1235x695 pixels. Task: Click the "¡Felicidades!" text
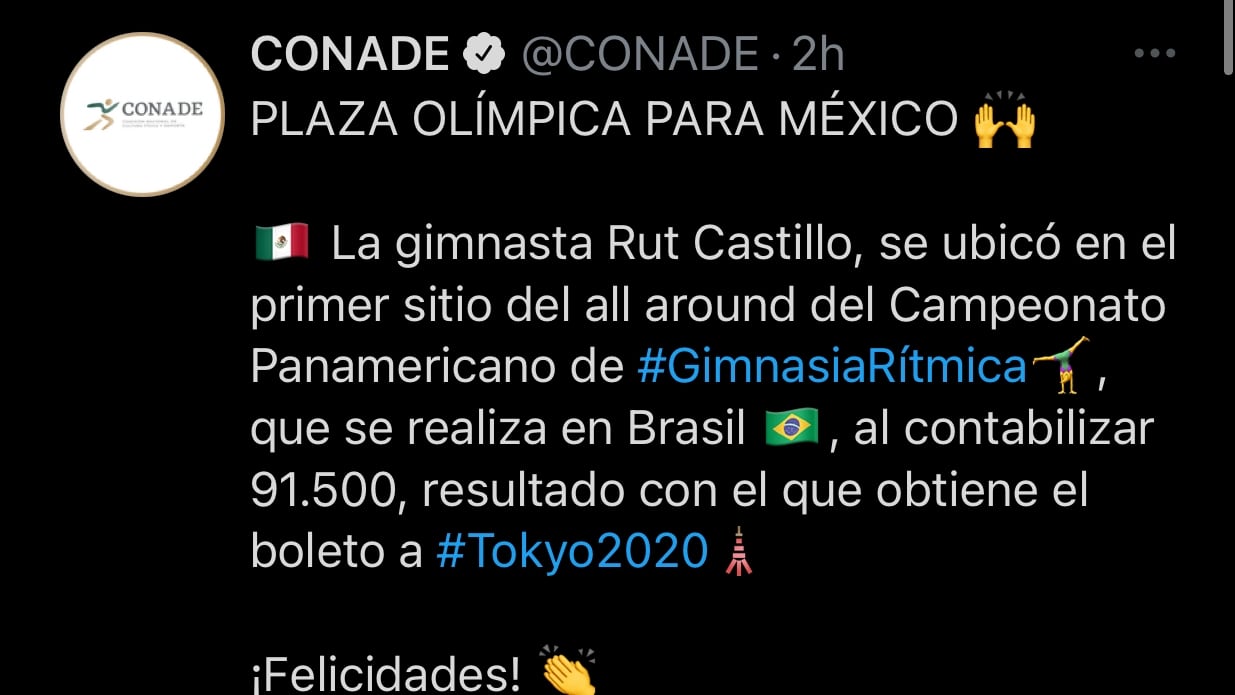pos(385,676)
